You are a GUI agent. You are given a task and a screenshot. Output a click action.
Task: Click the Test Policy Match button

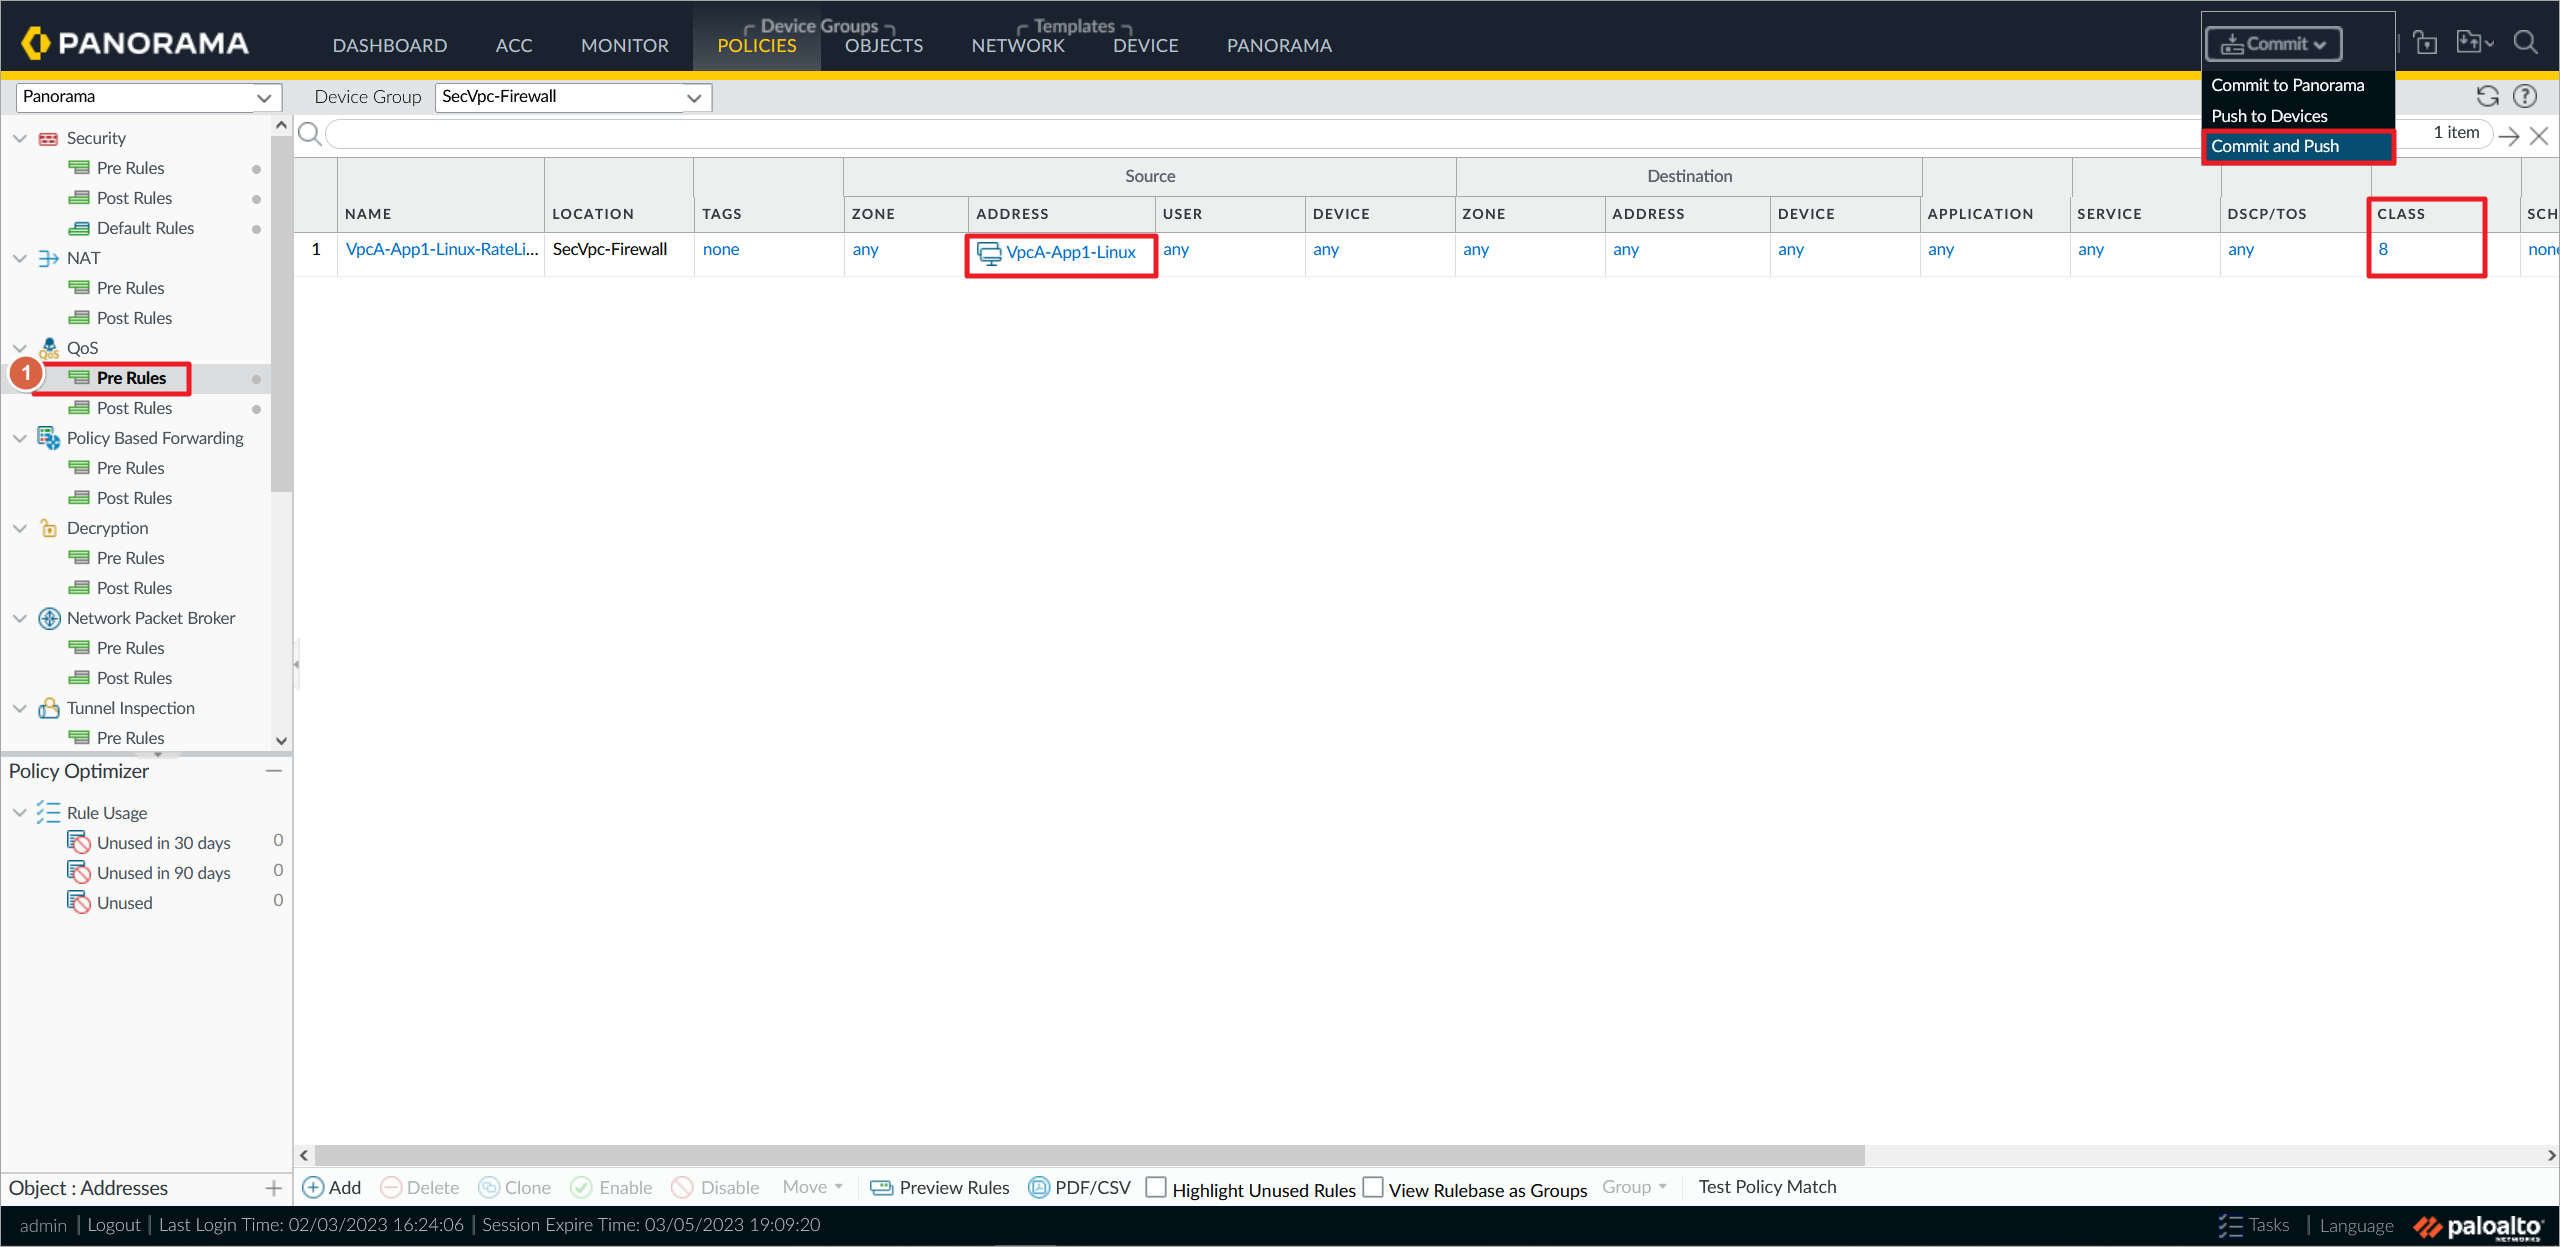point(1767,1187)
